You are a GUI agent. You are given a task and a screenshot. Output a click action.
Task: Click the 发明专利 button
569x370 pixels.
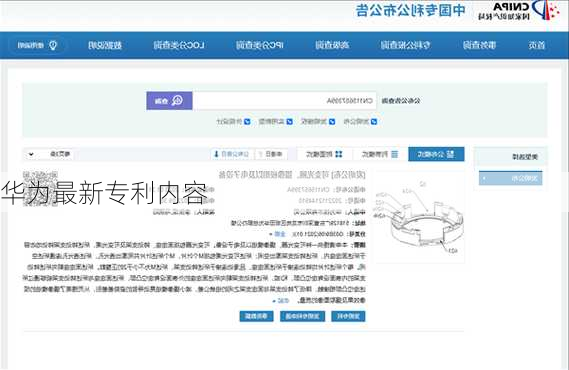tap(348, 316)
